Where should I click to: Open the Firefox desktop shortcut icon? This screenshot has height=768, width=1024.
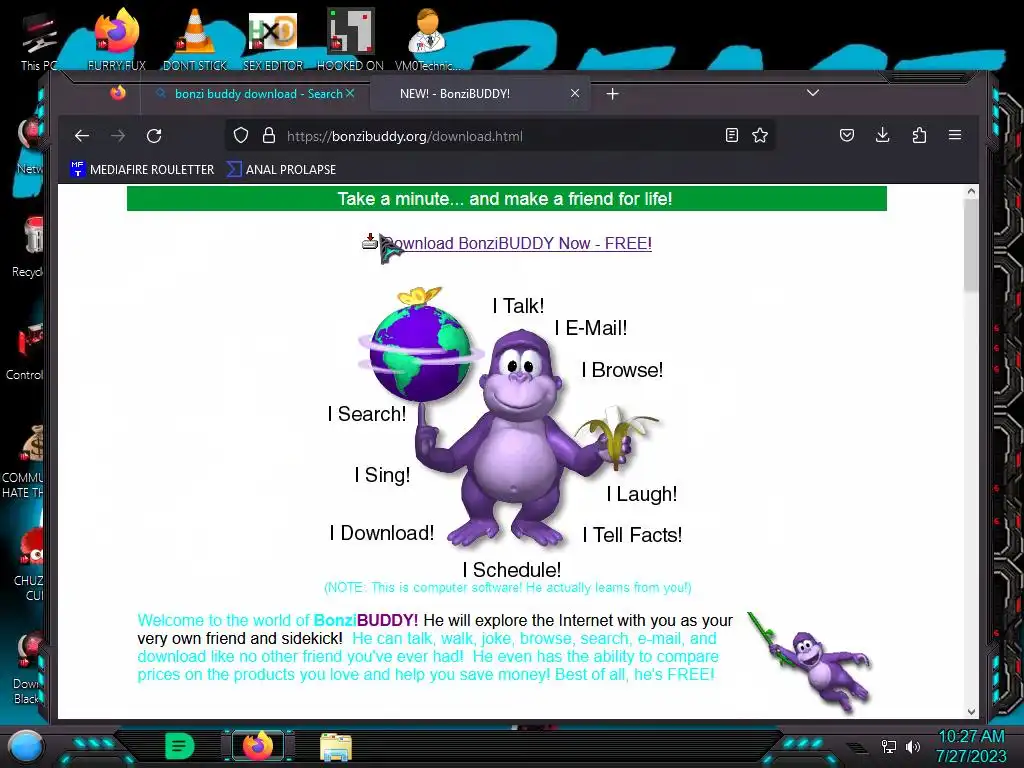pyautogui.click(x=117, y=38)
